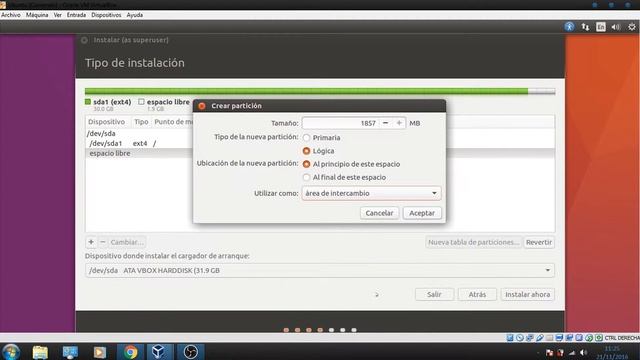Image resolution: width=640 pixels, height=360 pixels.
Task: Open the Ver menu
Action: (x=58, y=15)
